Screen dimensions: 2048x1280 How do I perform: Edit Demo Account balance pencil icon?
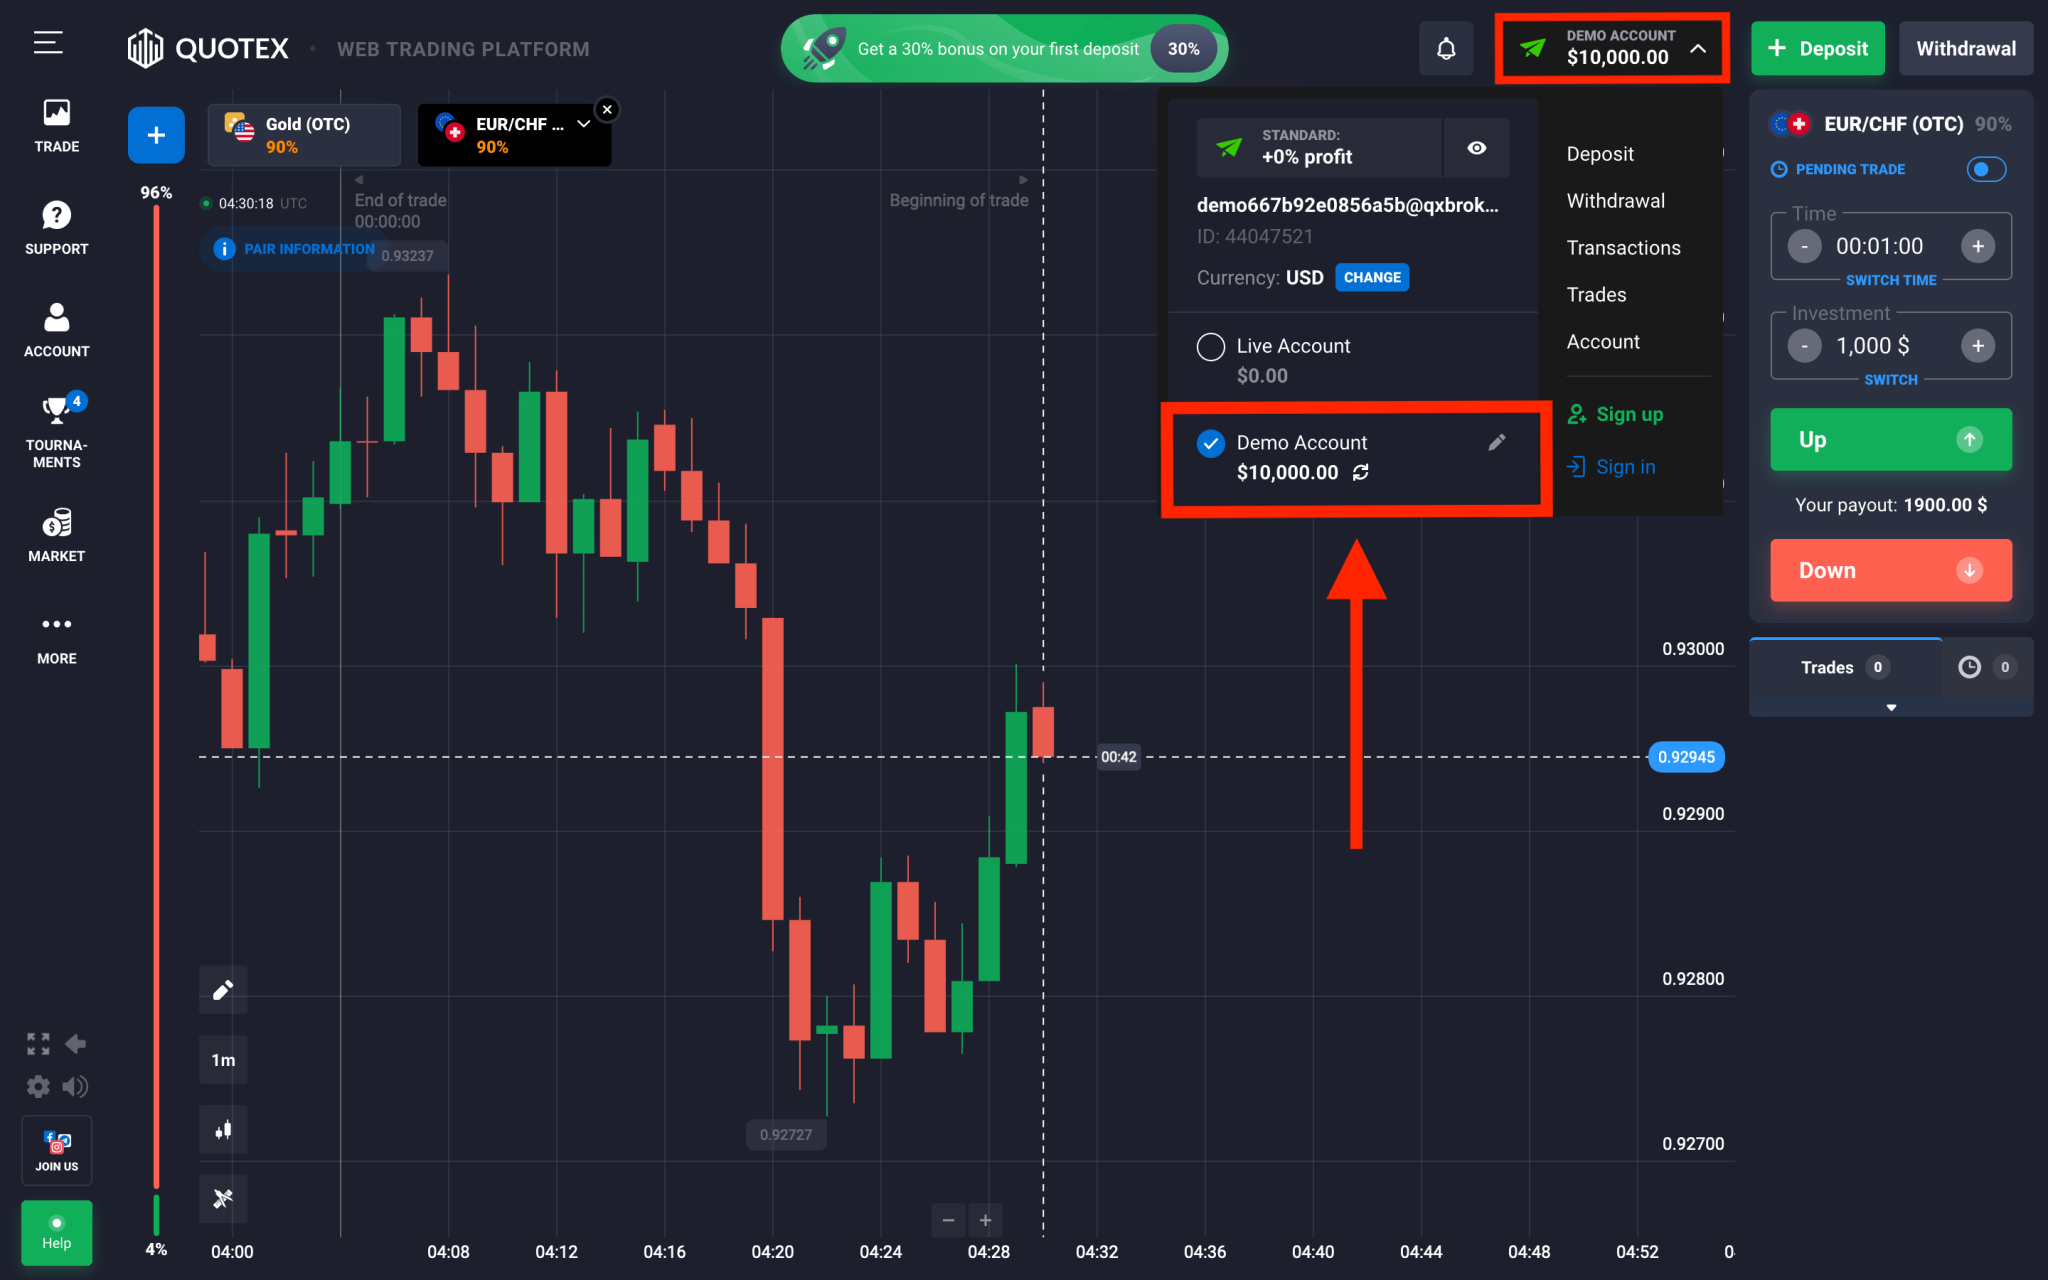tap(1496, 442)
